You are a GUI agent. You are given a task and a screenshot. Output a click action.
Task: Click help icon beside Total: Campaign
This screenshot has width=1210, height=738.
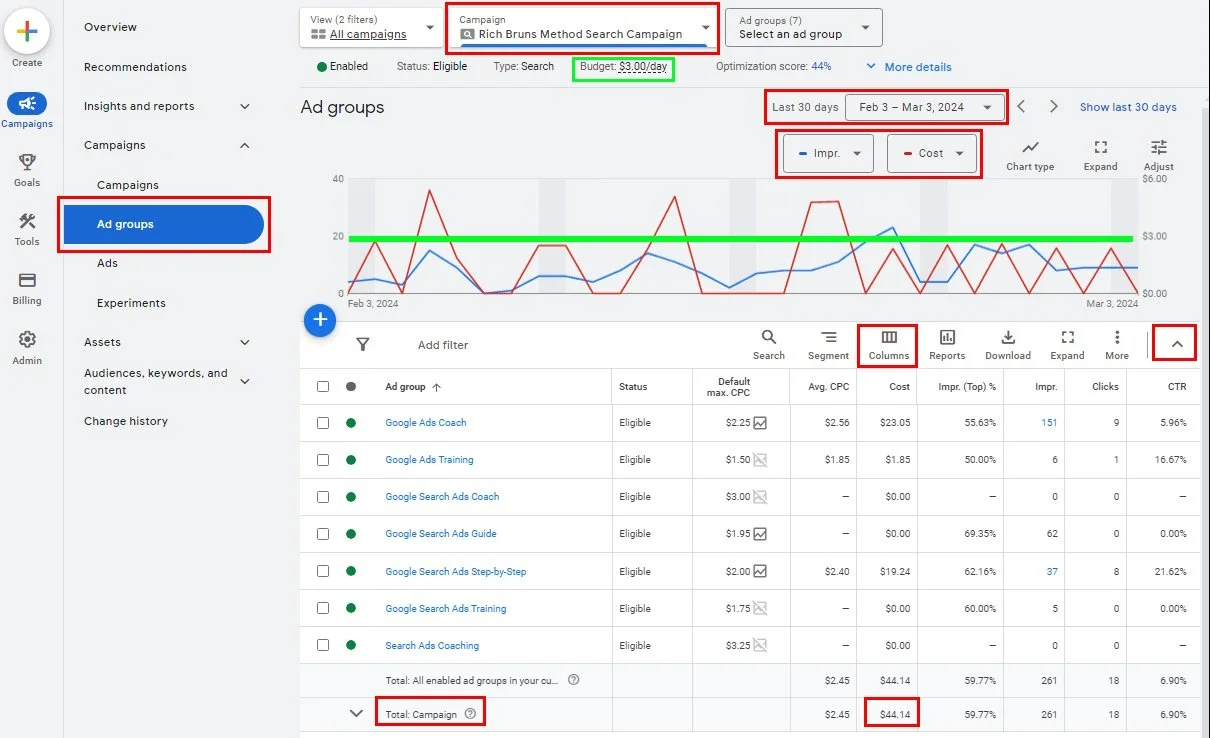point(471,714)
